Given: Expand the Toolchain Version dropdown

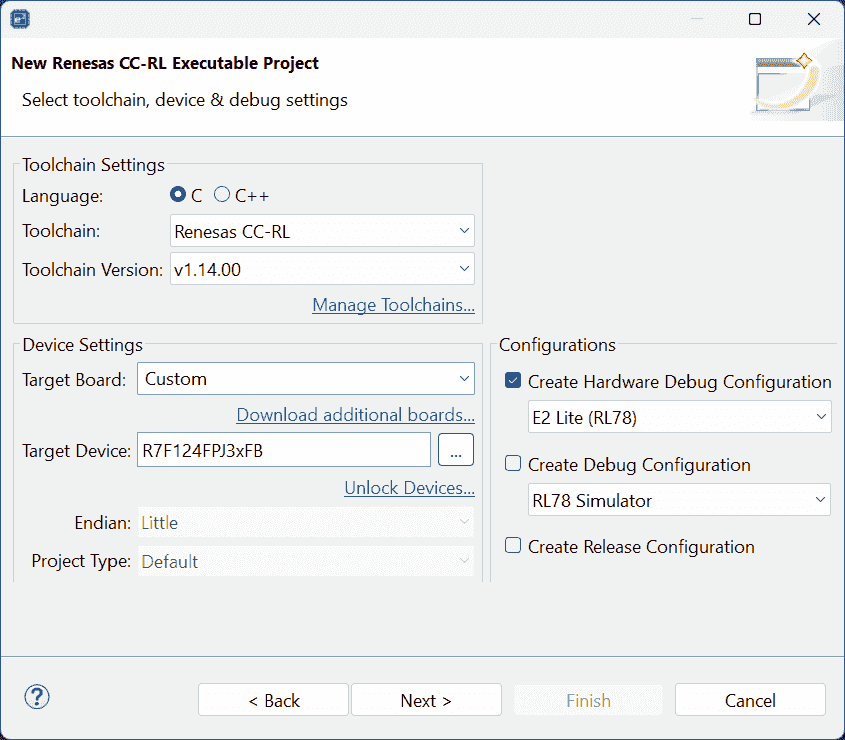Looking at the screenshot, I should pyautogui.click(x=322, y=269).
